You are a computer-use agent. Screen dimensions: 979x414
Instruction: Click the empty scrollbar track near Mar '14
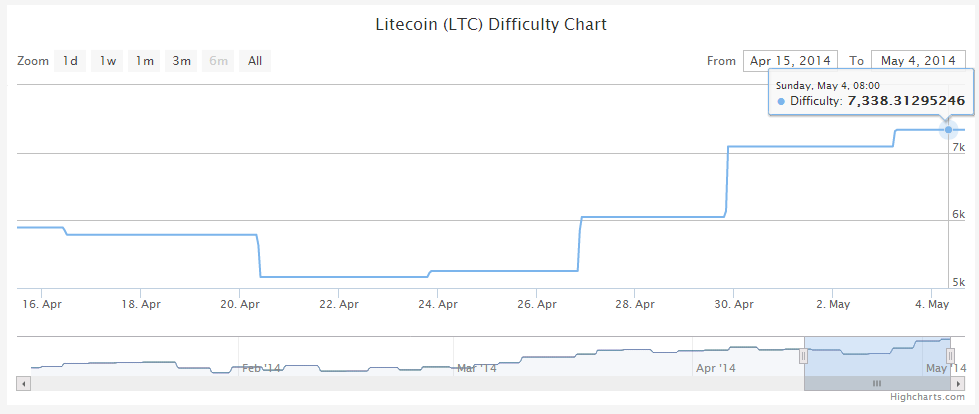click(x=476, y=383)
